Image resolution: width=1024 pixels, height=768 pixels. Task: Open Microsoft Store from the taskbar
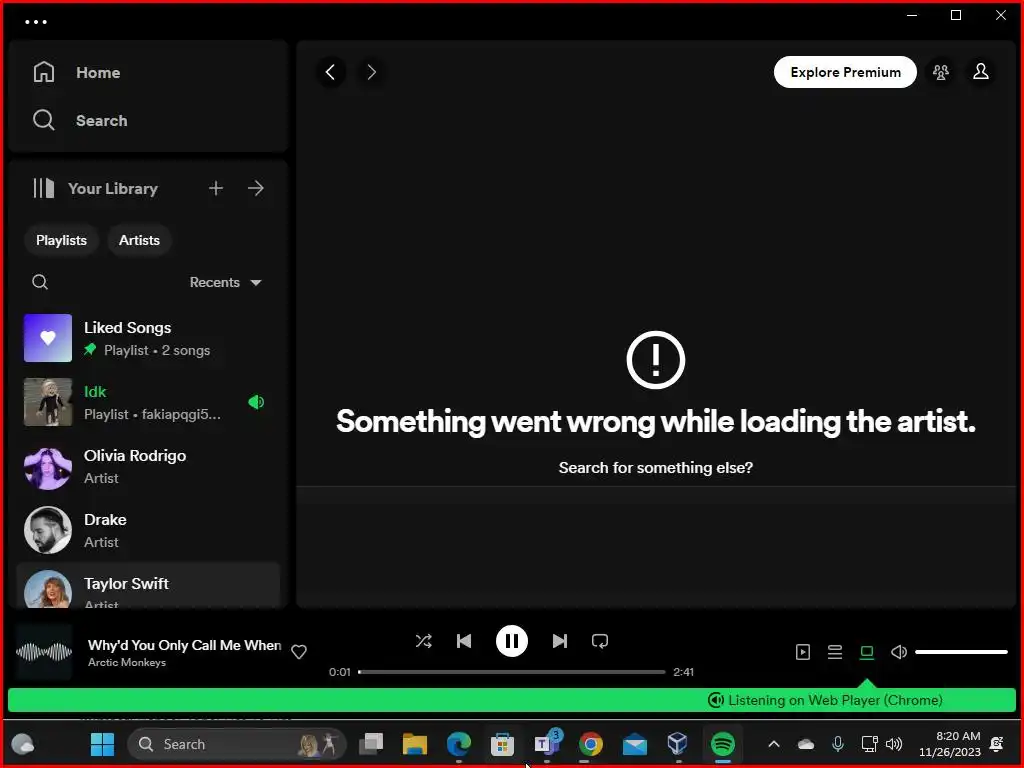click(502, 744)
